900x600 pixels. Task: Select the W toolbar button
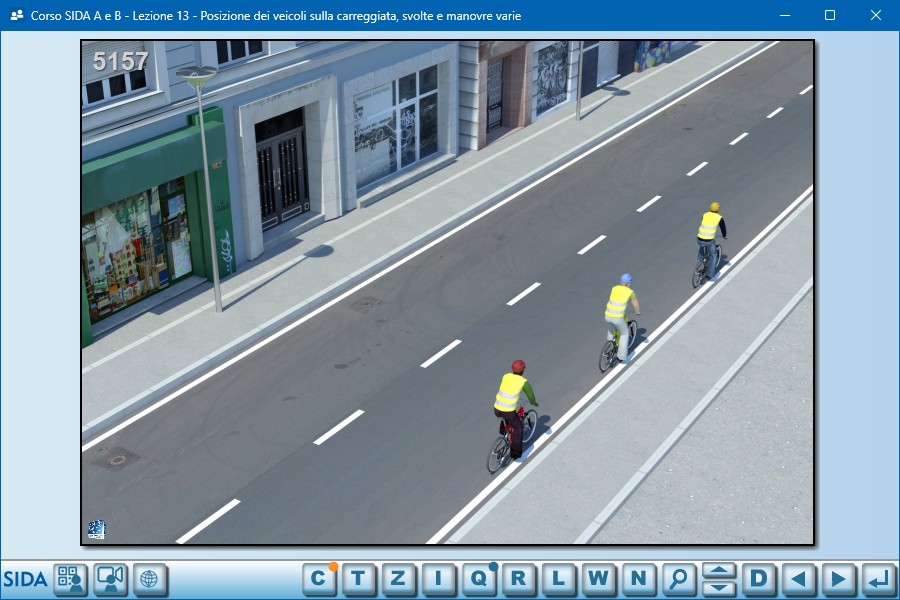[x=599, y=578]
